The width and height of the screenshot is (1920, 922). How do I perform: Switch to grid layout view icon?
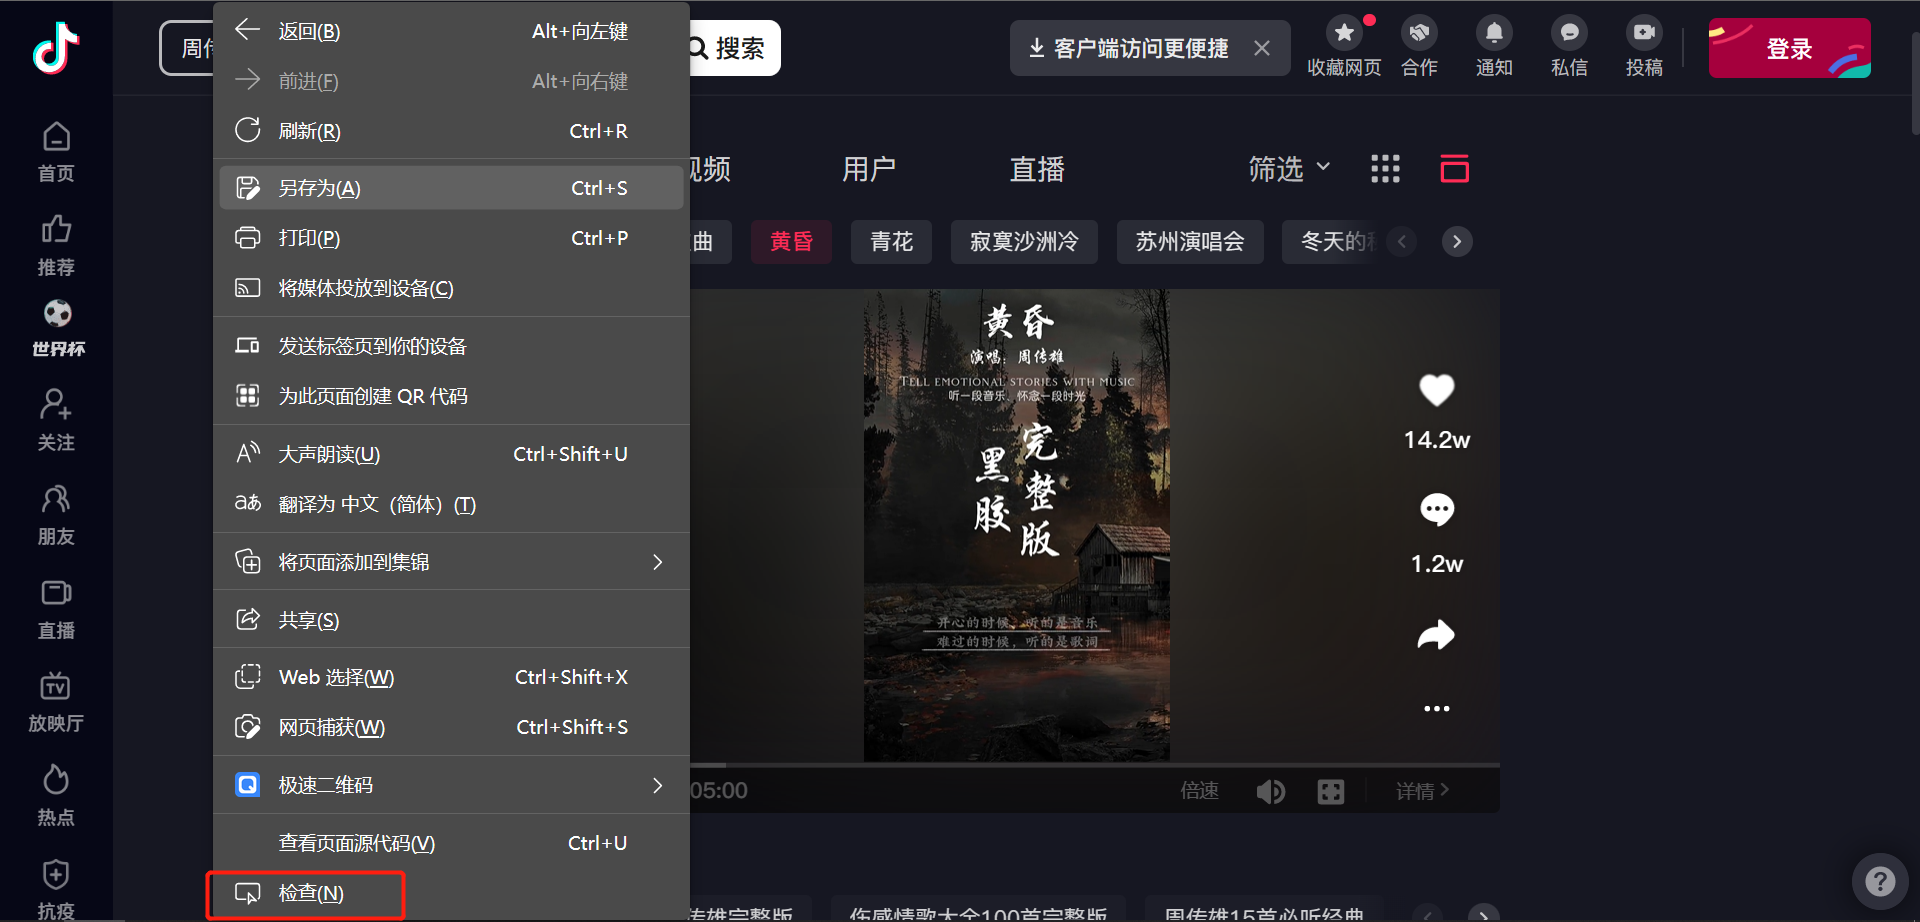[1385, 169]
